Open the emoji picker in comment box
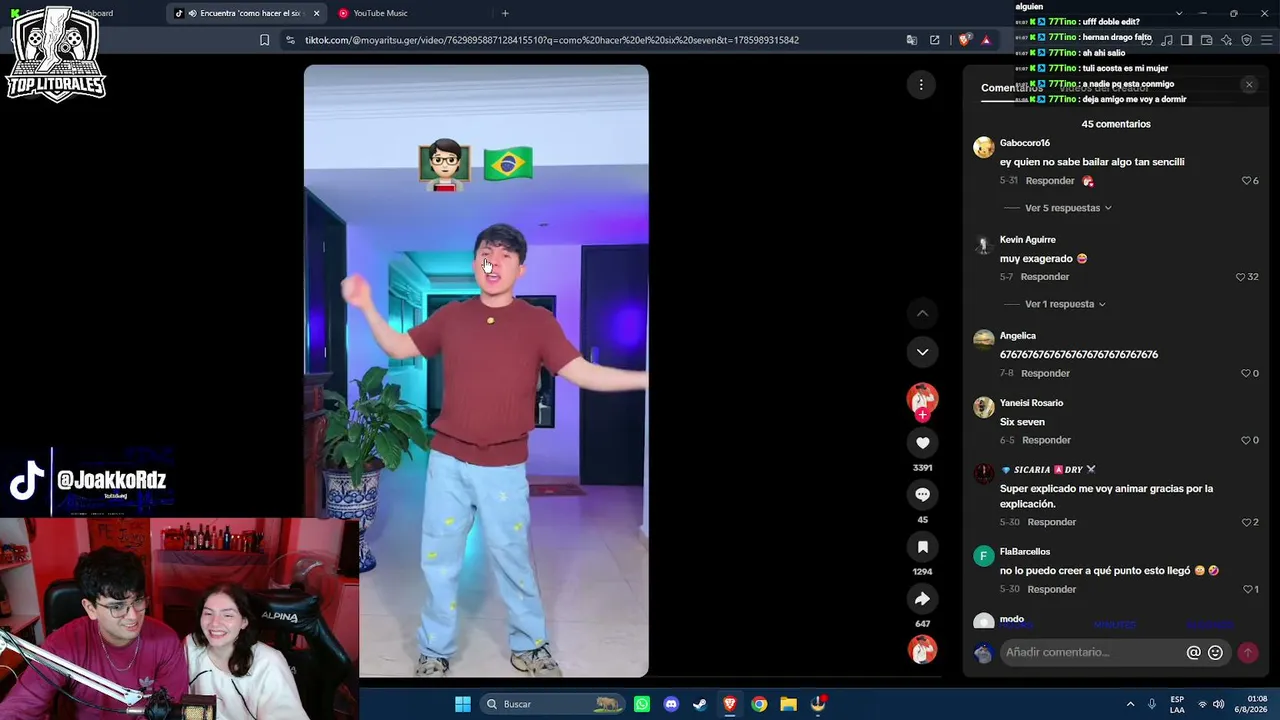The image size is (1280, 720). (x=1215, y=652)
